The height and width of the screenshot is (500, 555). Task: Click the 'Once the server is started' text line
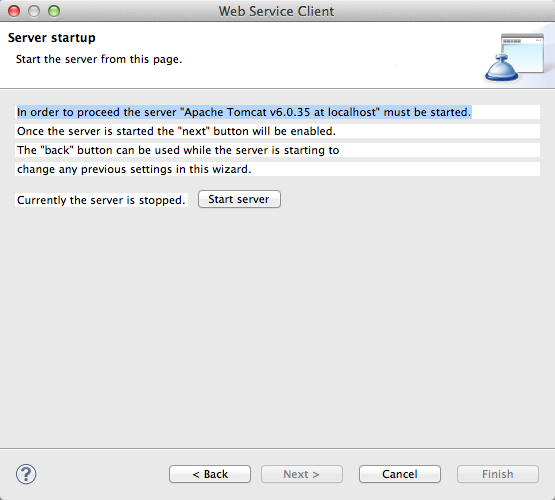point(176,131)
